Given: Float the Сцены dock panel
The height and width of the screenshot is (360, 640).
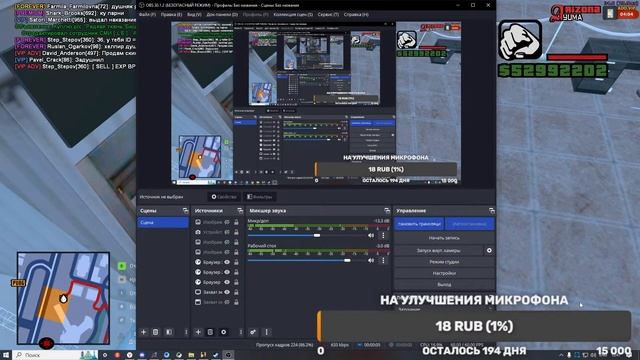Looking at the screenshot, I should pyautogui.click(x=185, y=211).
